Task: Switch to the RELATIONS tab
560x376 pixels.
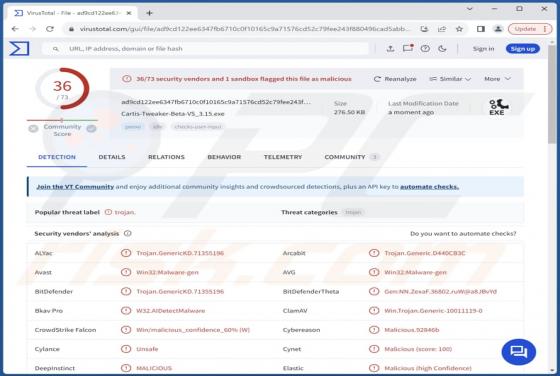Action: [166, 157]
